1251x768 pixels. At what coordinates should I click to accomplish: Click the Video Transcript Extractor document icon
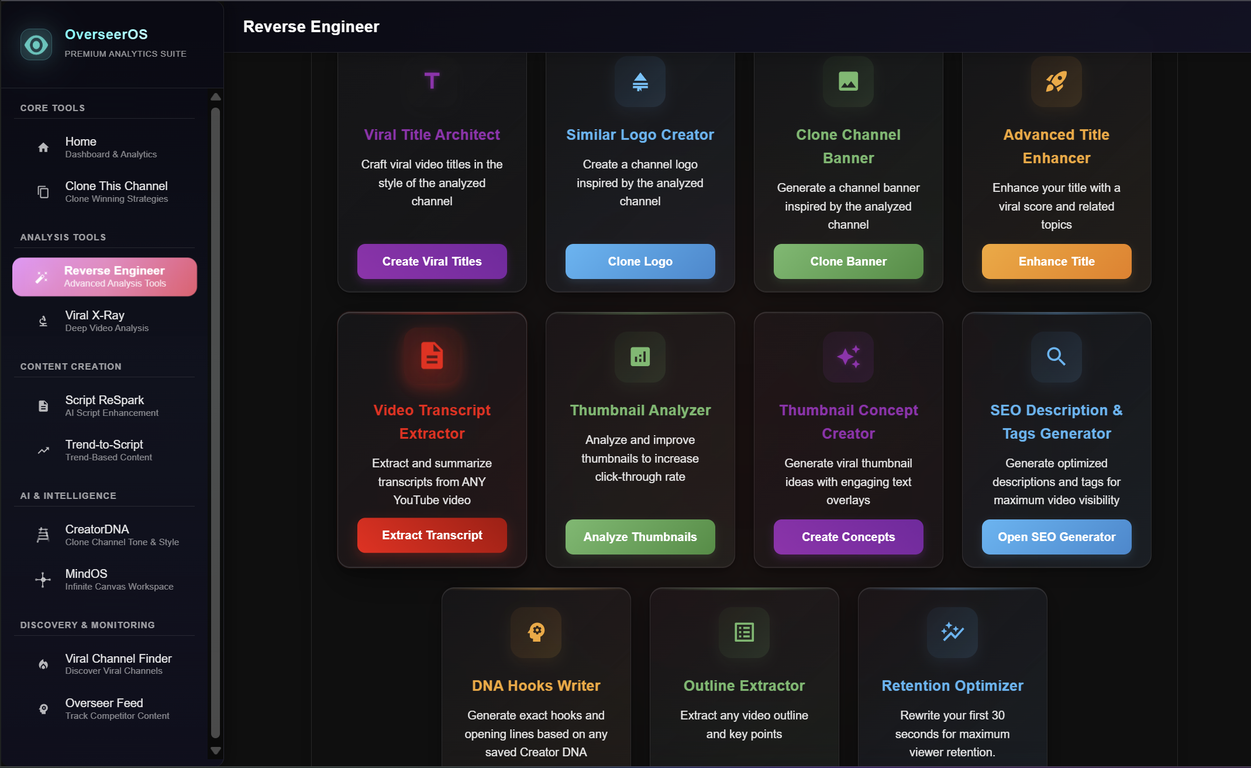click(x=432, y=356)
